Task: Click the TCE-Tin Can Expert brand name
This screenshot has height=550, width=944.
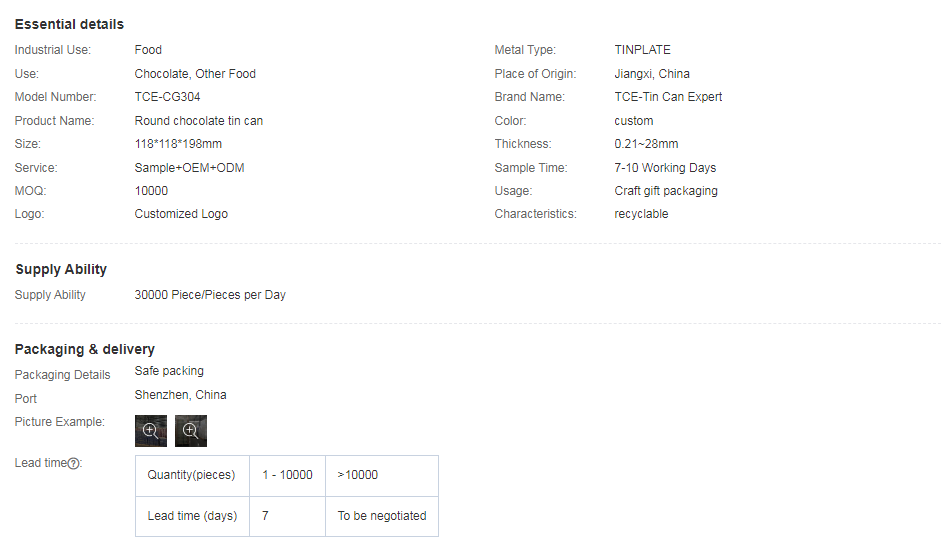Action: (x=668, y=97)
